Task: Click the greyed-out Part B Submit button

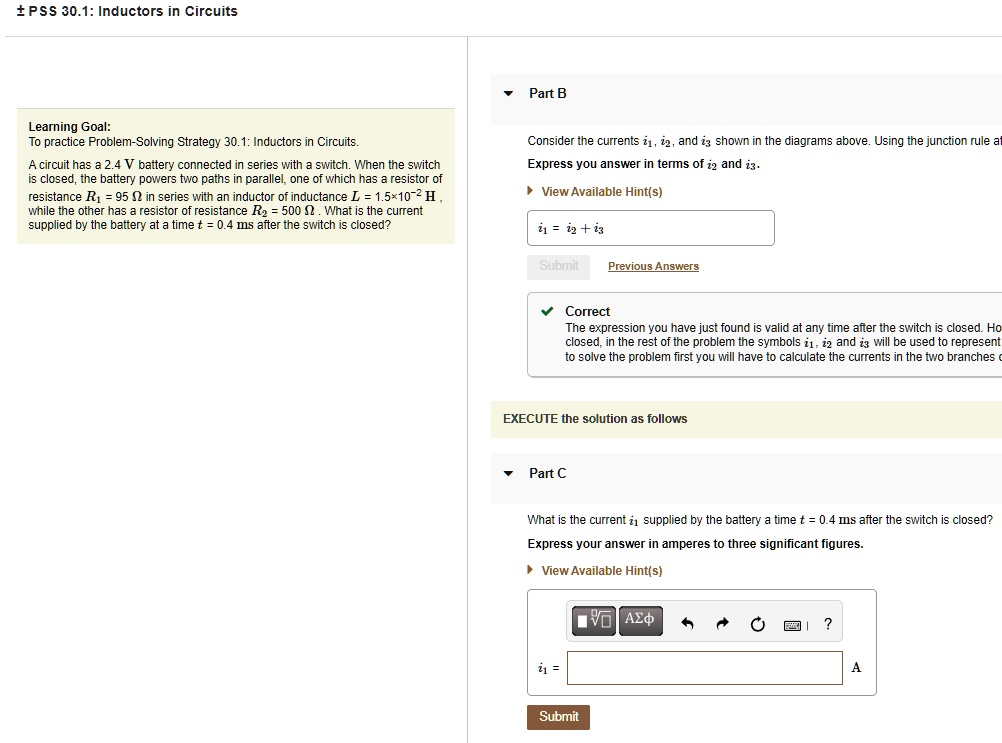Action: (558, 266)
